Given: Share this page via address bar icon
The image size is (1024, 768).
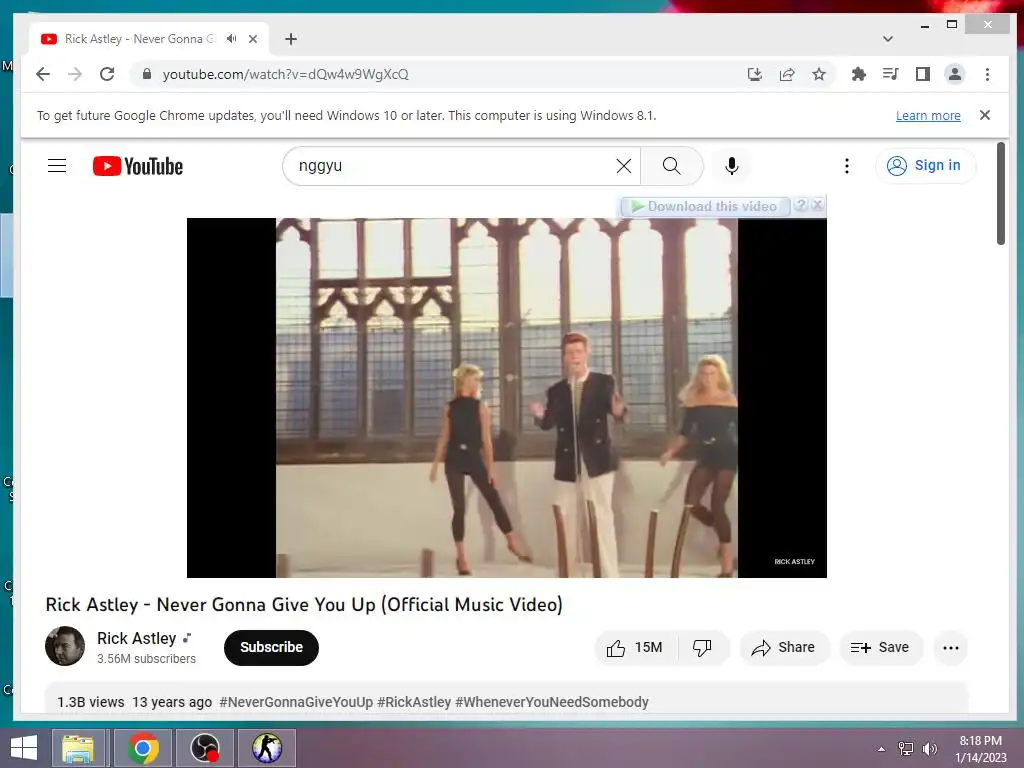Looking at the screenshot, I should pos(787,74).
